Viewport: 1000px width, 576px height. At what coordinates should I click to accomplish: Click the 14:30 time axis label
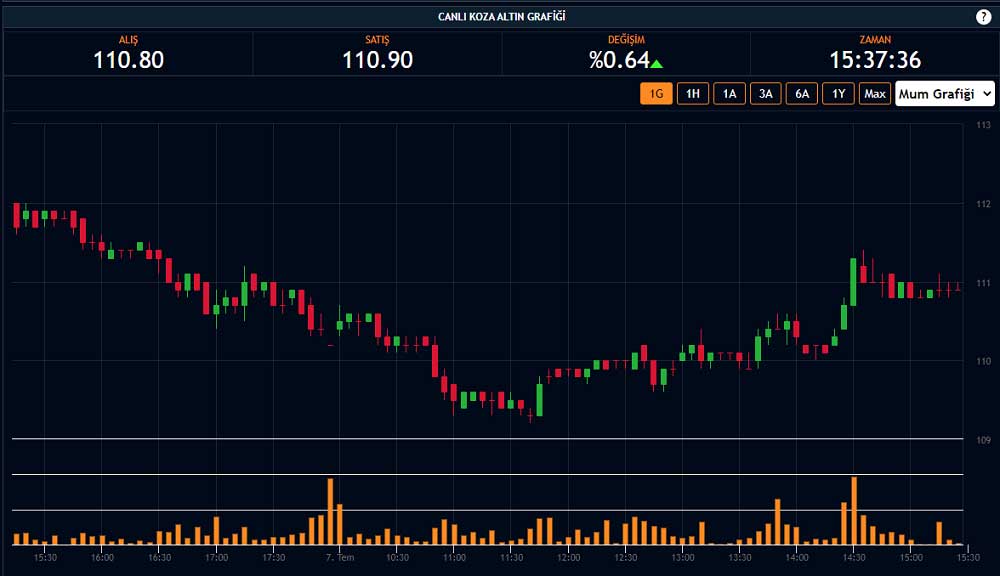tap(854, 558)
